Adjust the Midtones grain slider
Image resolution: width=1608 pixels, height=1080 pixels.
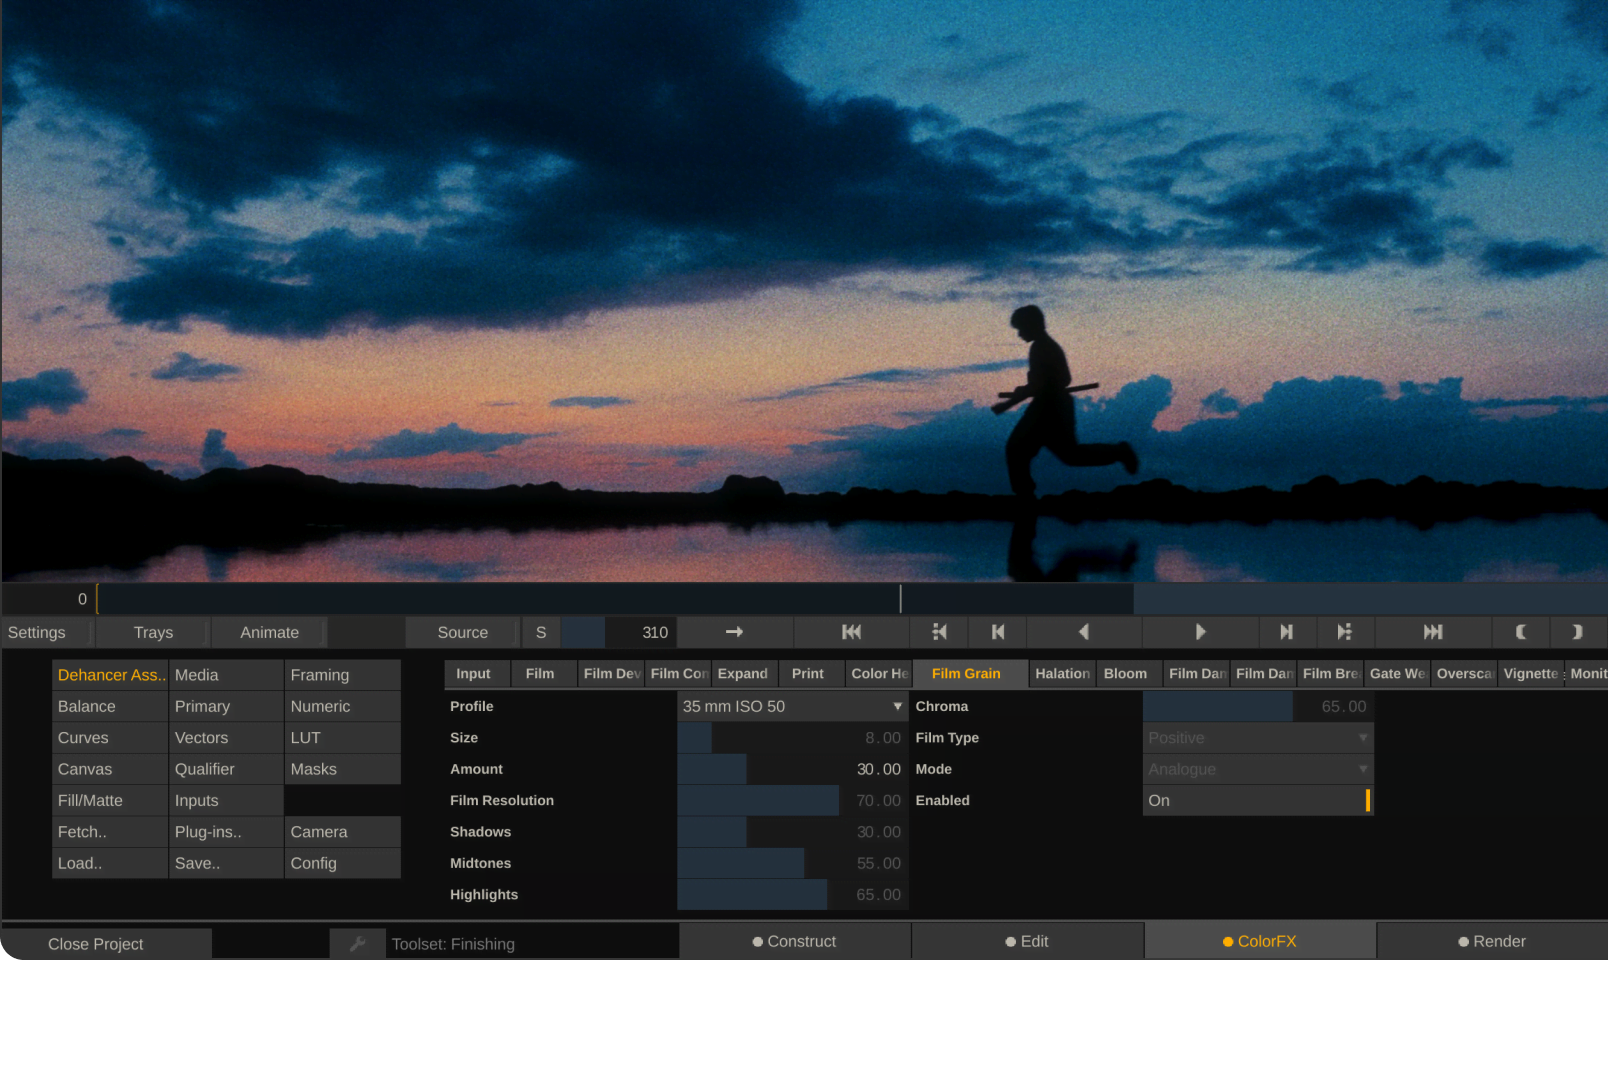(x=792, y=863)
